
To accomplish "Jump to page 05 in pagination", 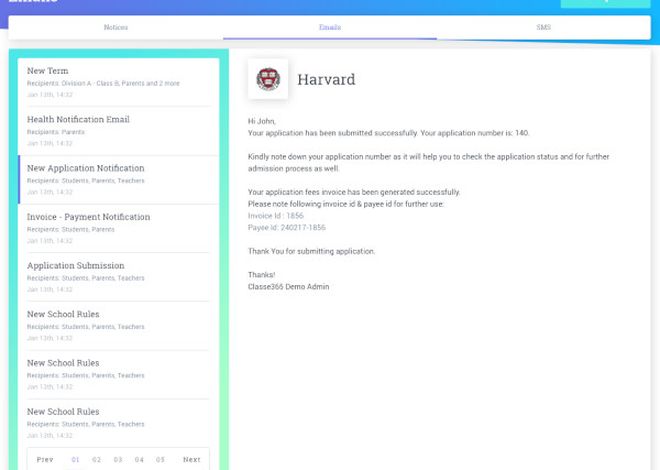I will pyautogui.click(x=160, y=459).
